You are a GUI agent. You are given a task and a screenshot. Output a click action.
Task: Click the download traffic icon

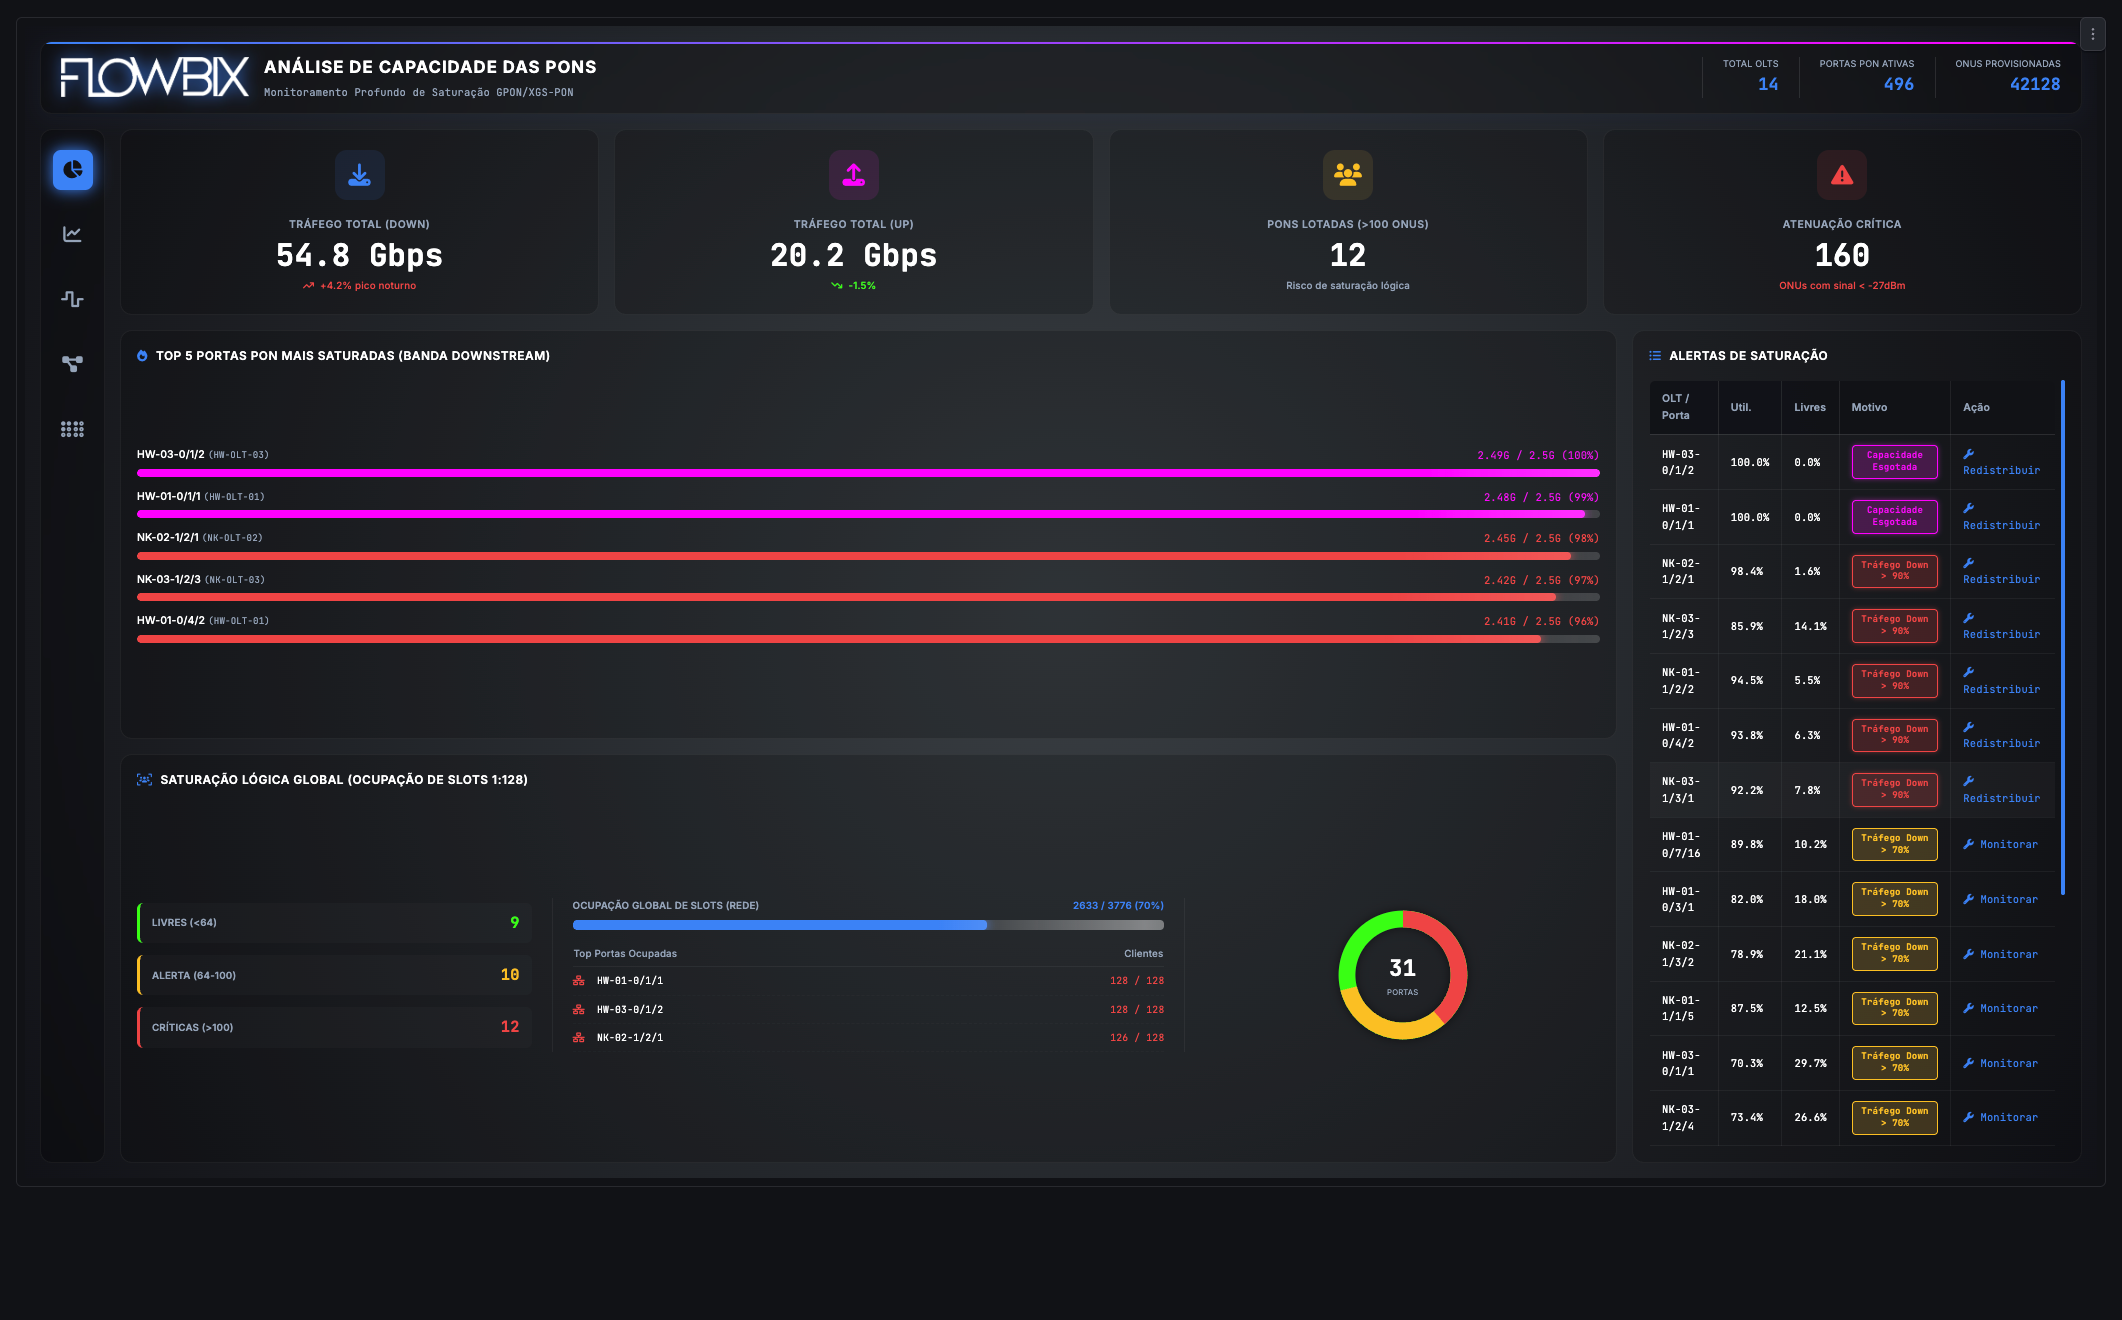pos(360,175)
